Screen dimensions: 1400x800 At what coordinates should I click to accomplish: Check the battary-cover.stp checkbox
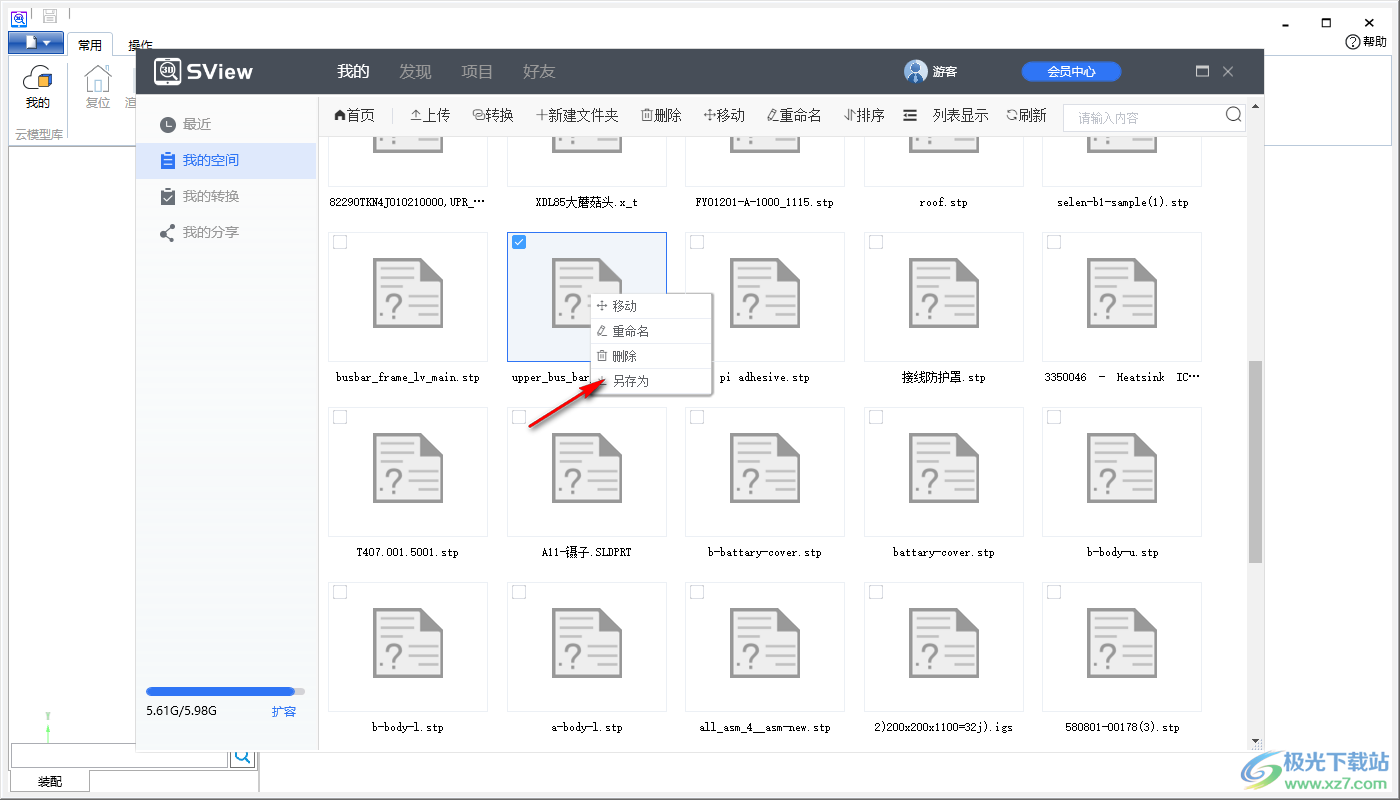[x=876, y=417]
